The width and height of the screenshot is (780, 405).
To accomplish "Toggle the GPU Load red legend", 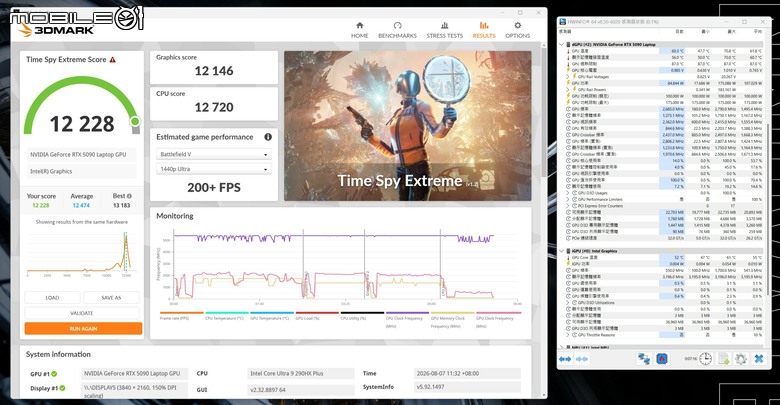I will (x=317, y=315).
